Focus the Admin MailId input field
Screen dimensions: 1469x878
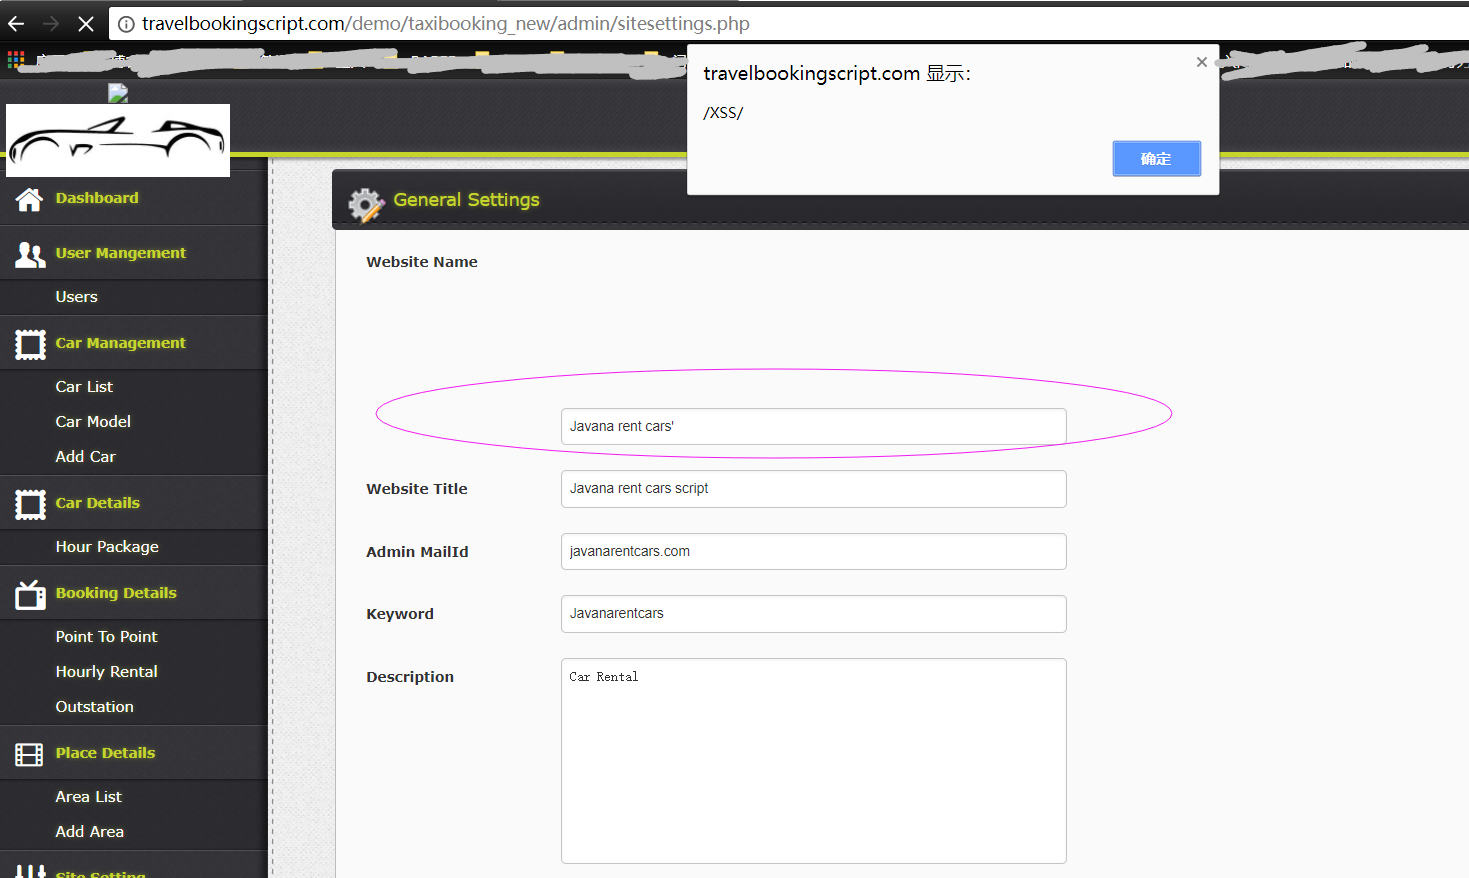click(x=814, y=551)
